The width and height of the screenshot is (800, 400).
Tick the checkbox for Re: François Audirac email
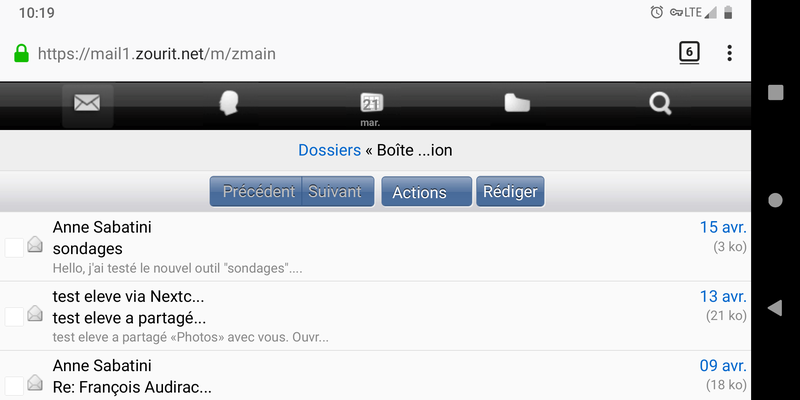[14, 386]
